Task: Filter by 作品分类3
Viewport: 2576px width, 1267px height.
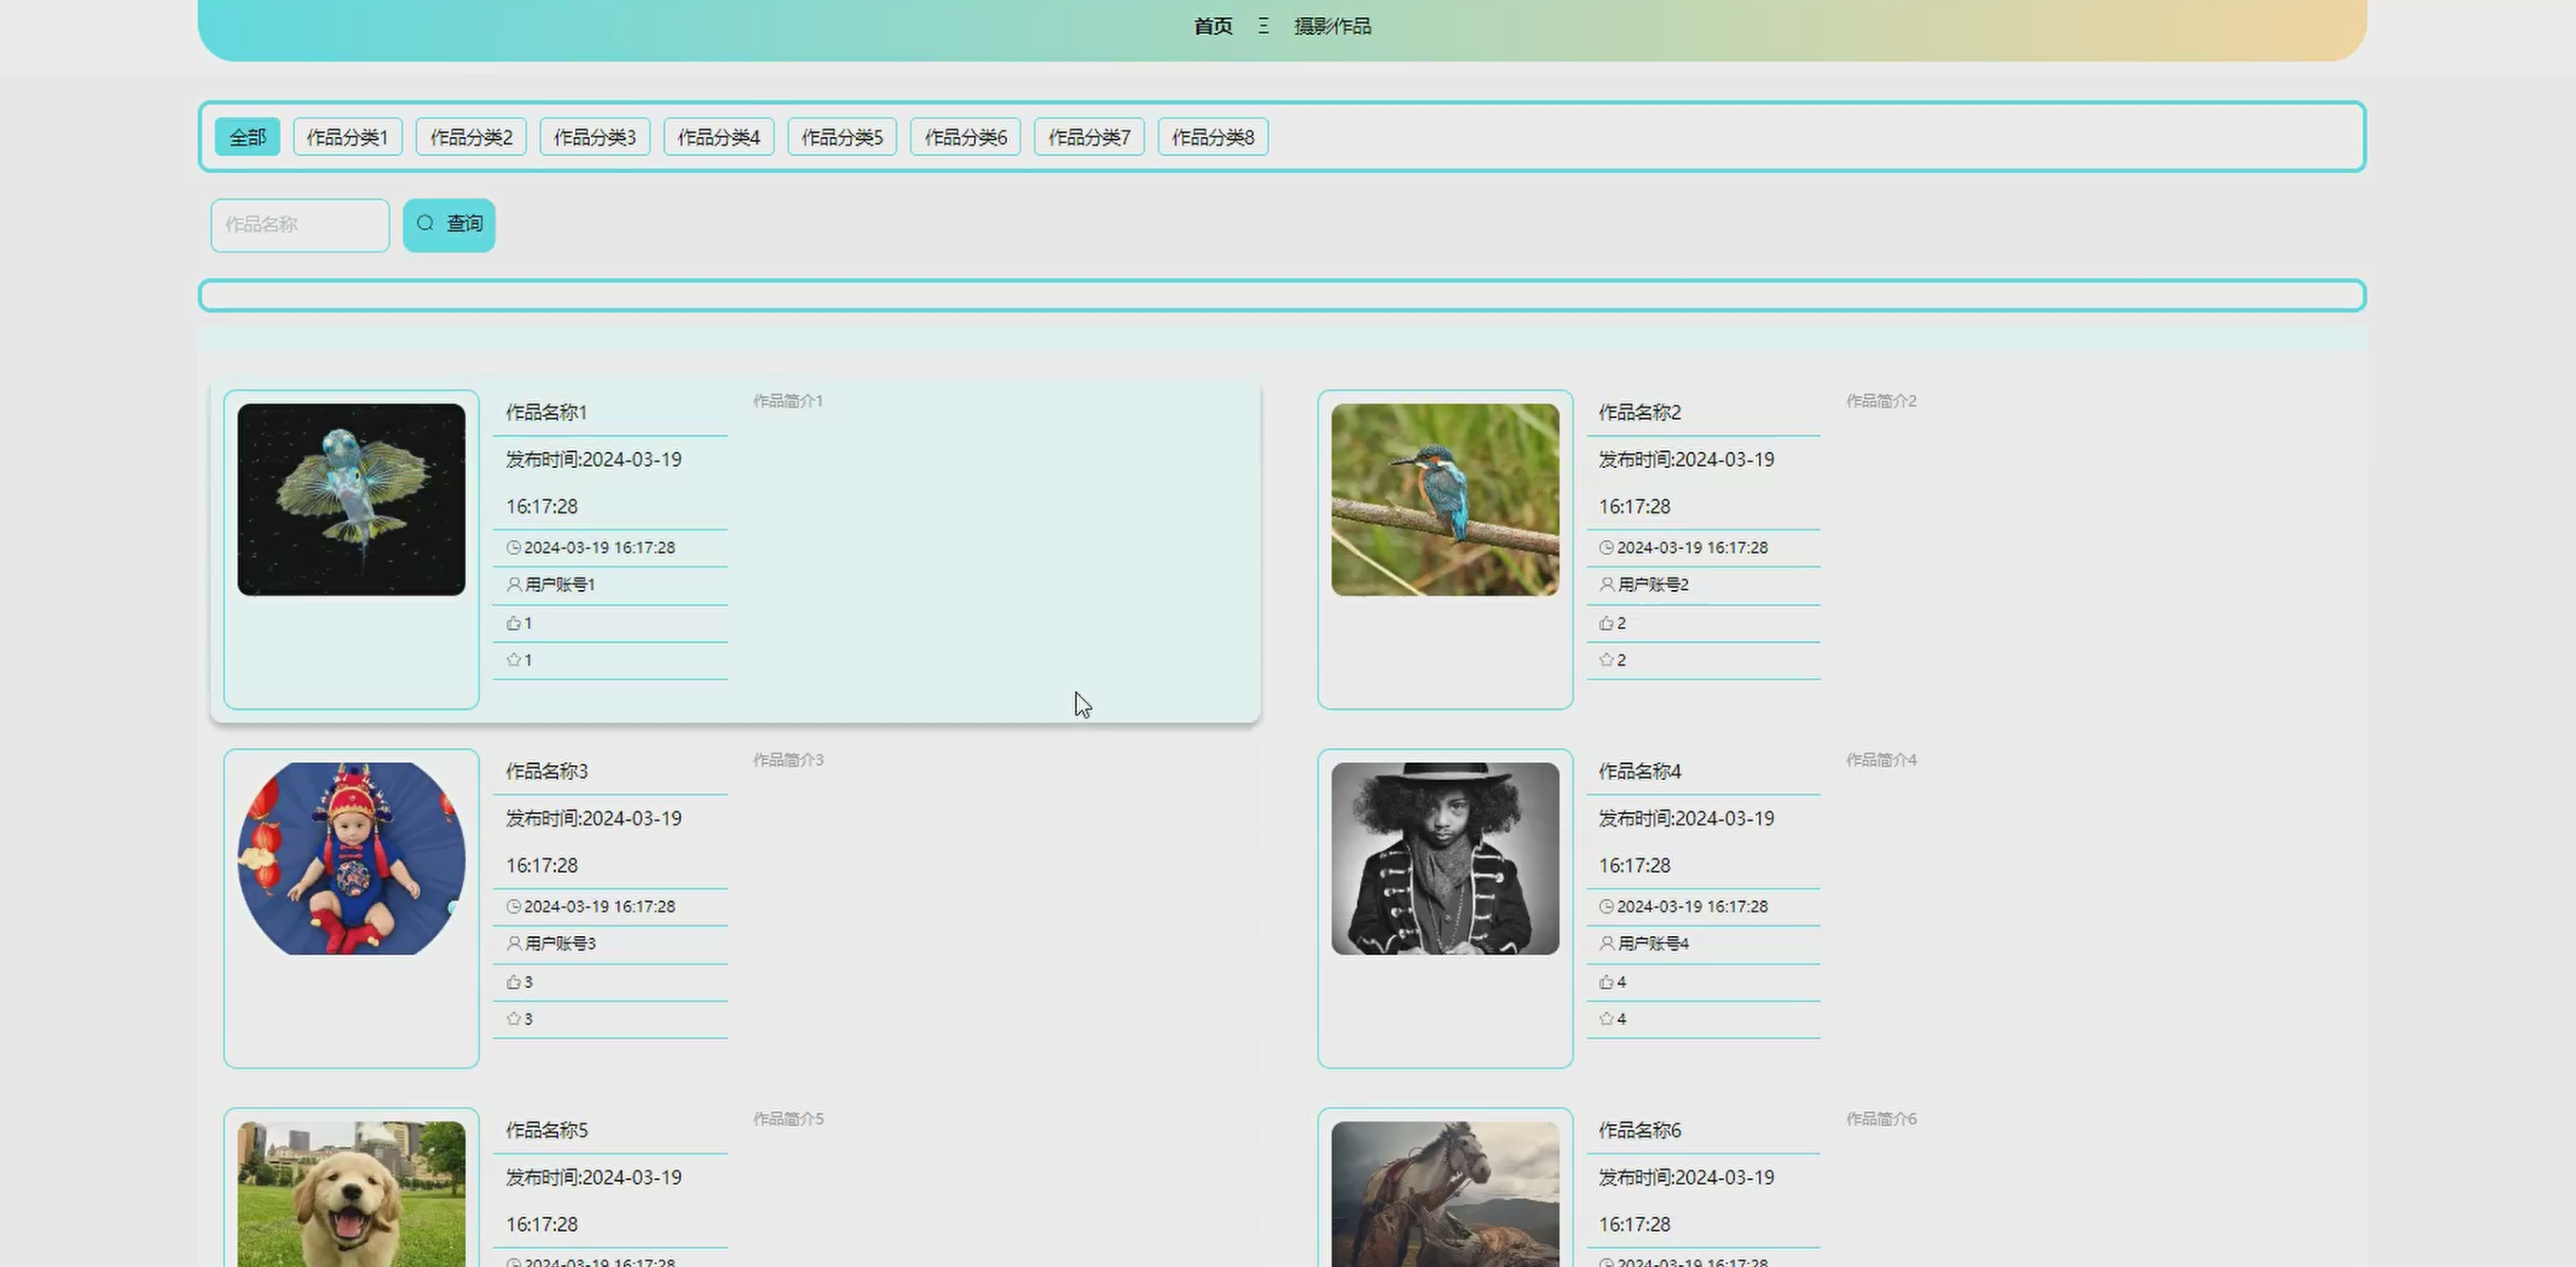Action: [x=595, y=137]
